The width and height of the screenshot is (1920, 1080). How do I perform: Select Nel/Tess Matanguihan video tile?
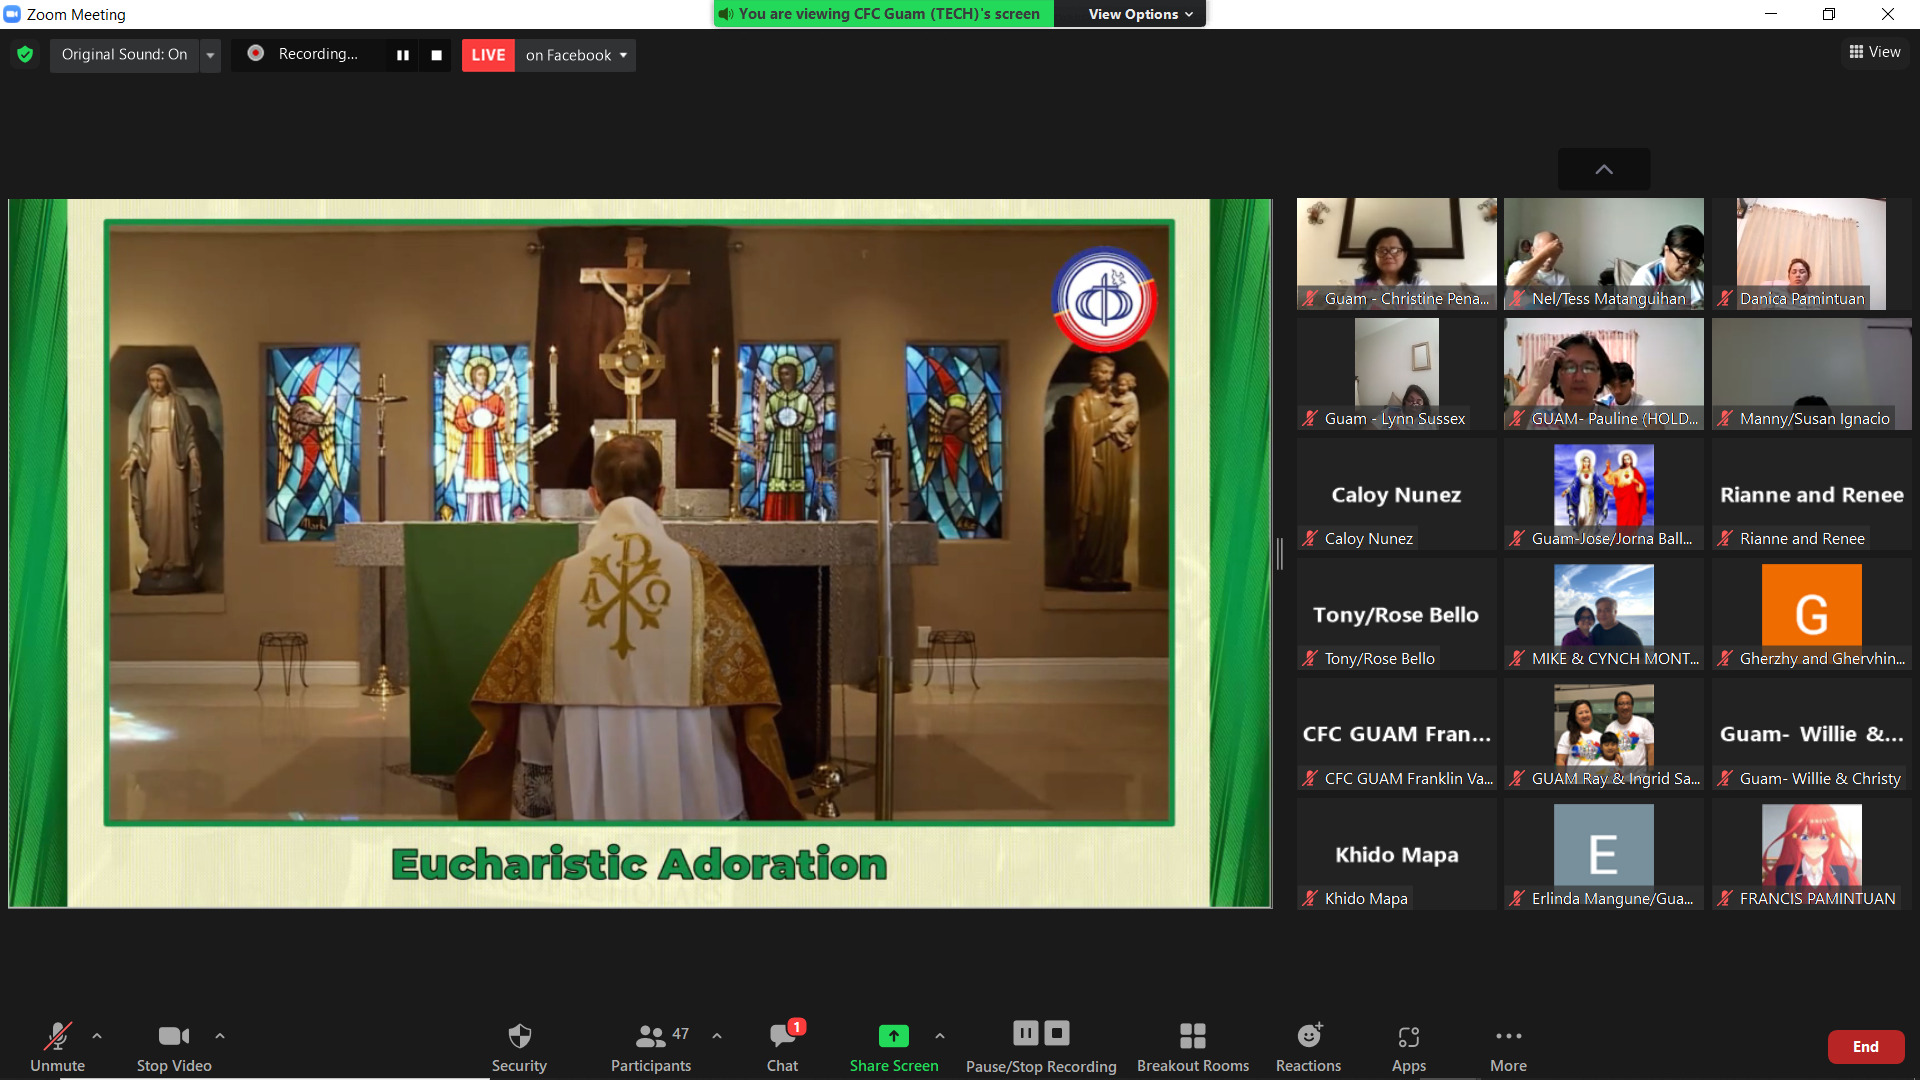click(x=1604, y=254)
